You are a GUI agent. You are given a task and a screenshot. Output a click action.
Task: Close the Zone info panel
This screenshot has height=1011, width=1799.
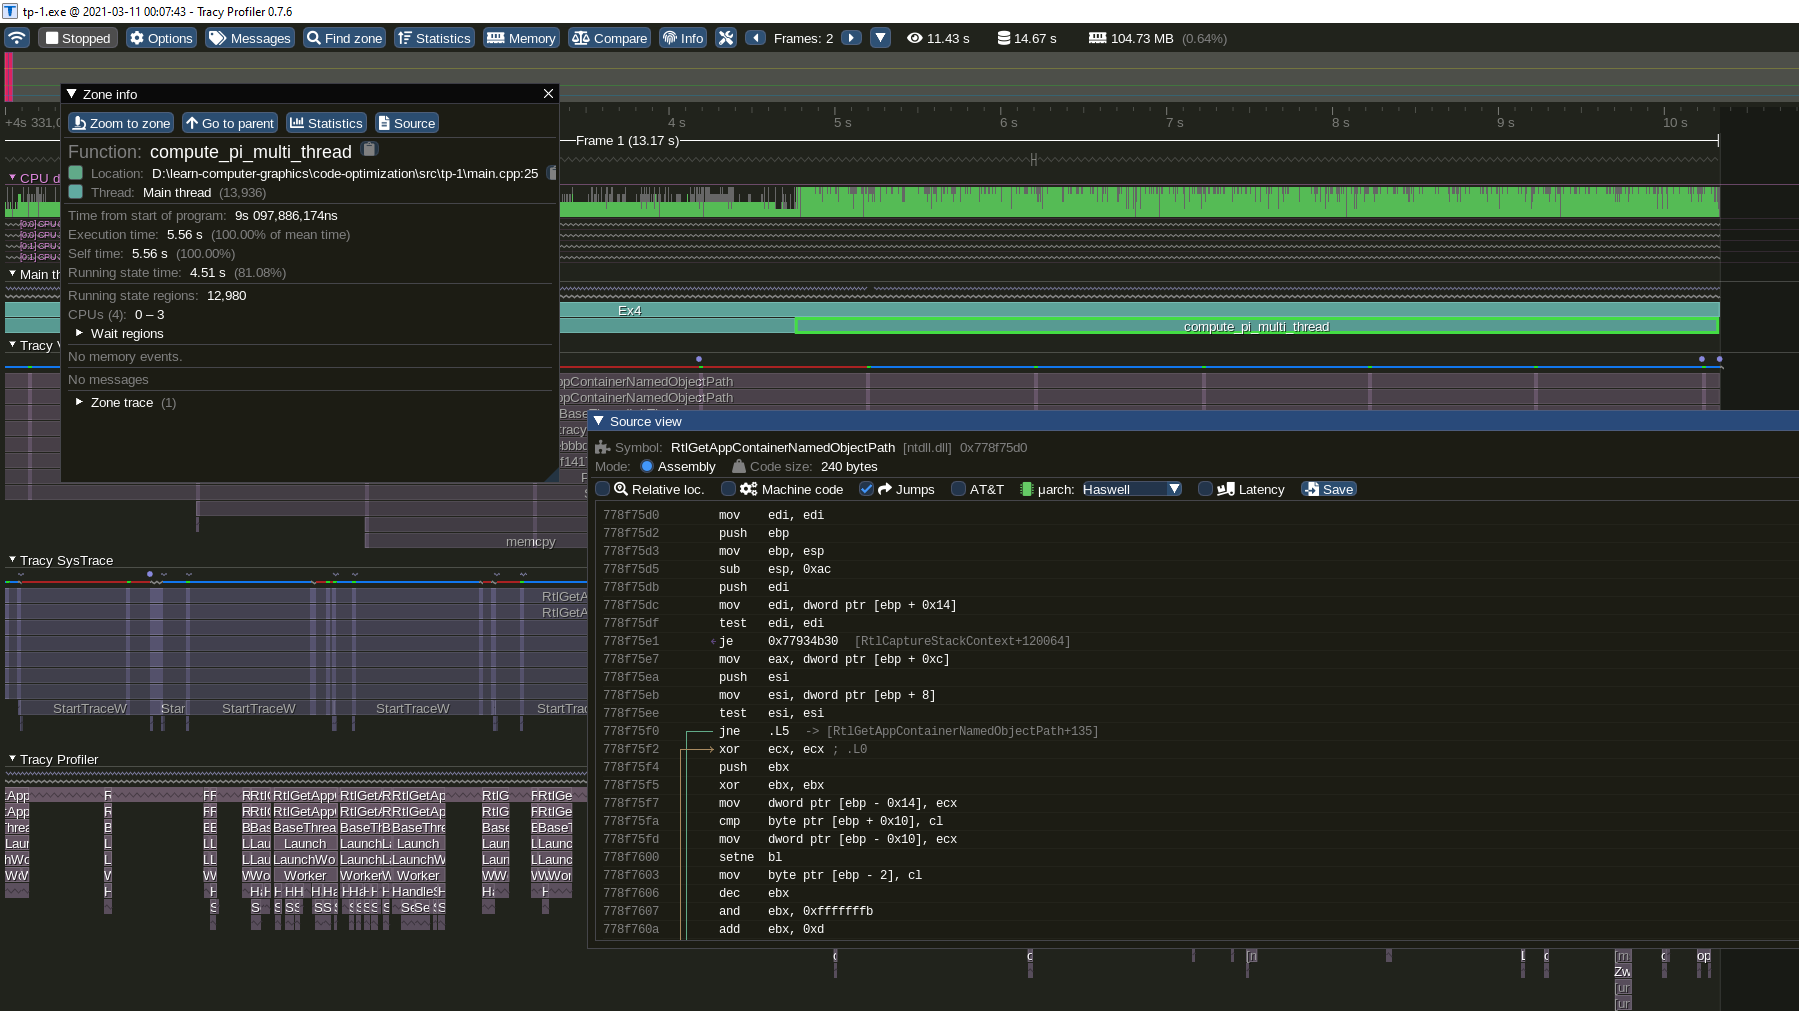tap(548, 94)
